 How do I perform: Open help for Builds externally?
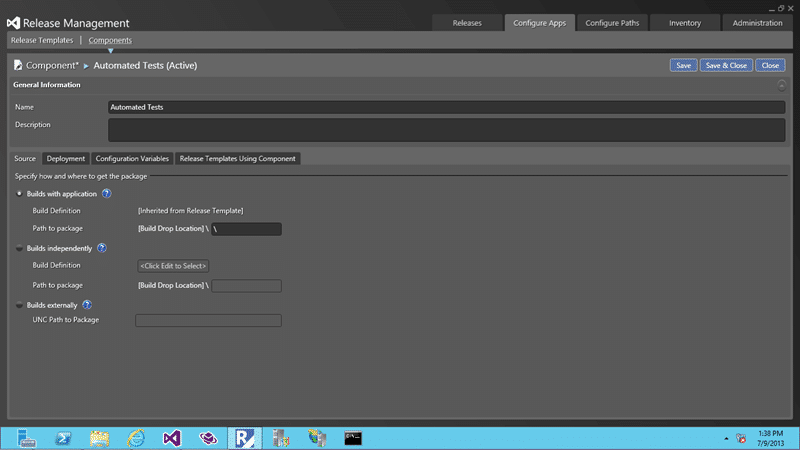pos(87,305)
